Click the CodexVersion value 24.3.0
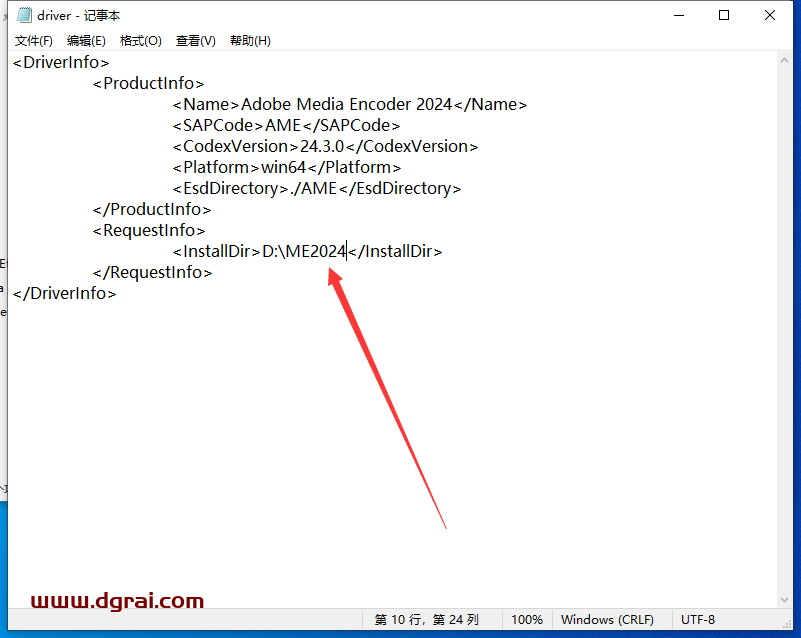Image resolution: width=801 pixels, height=638 pixels. point(322,146)
